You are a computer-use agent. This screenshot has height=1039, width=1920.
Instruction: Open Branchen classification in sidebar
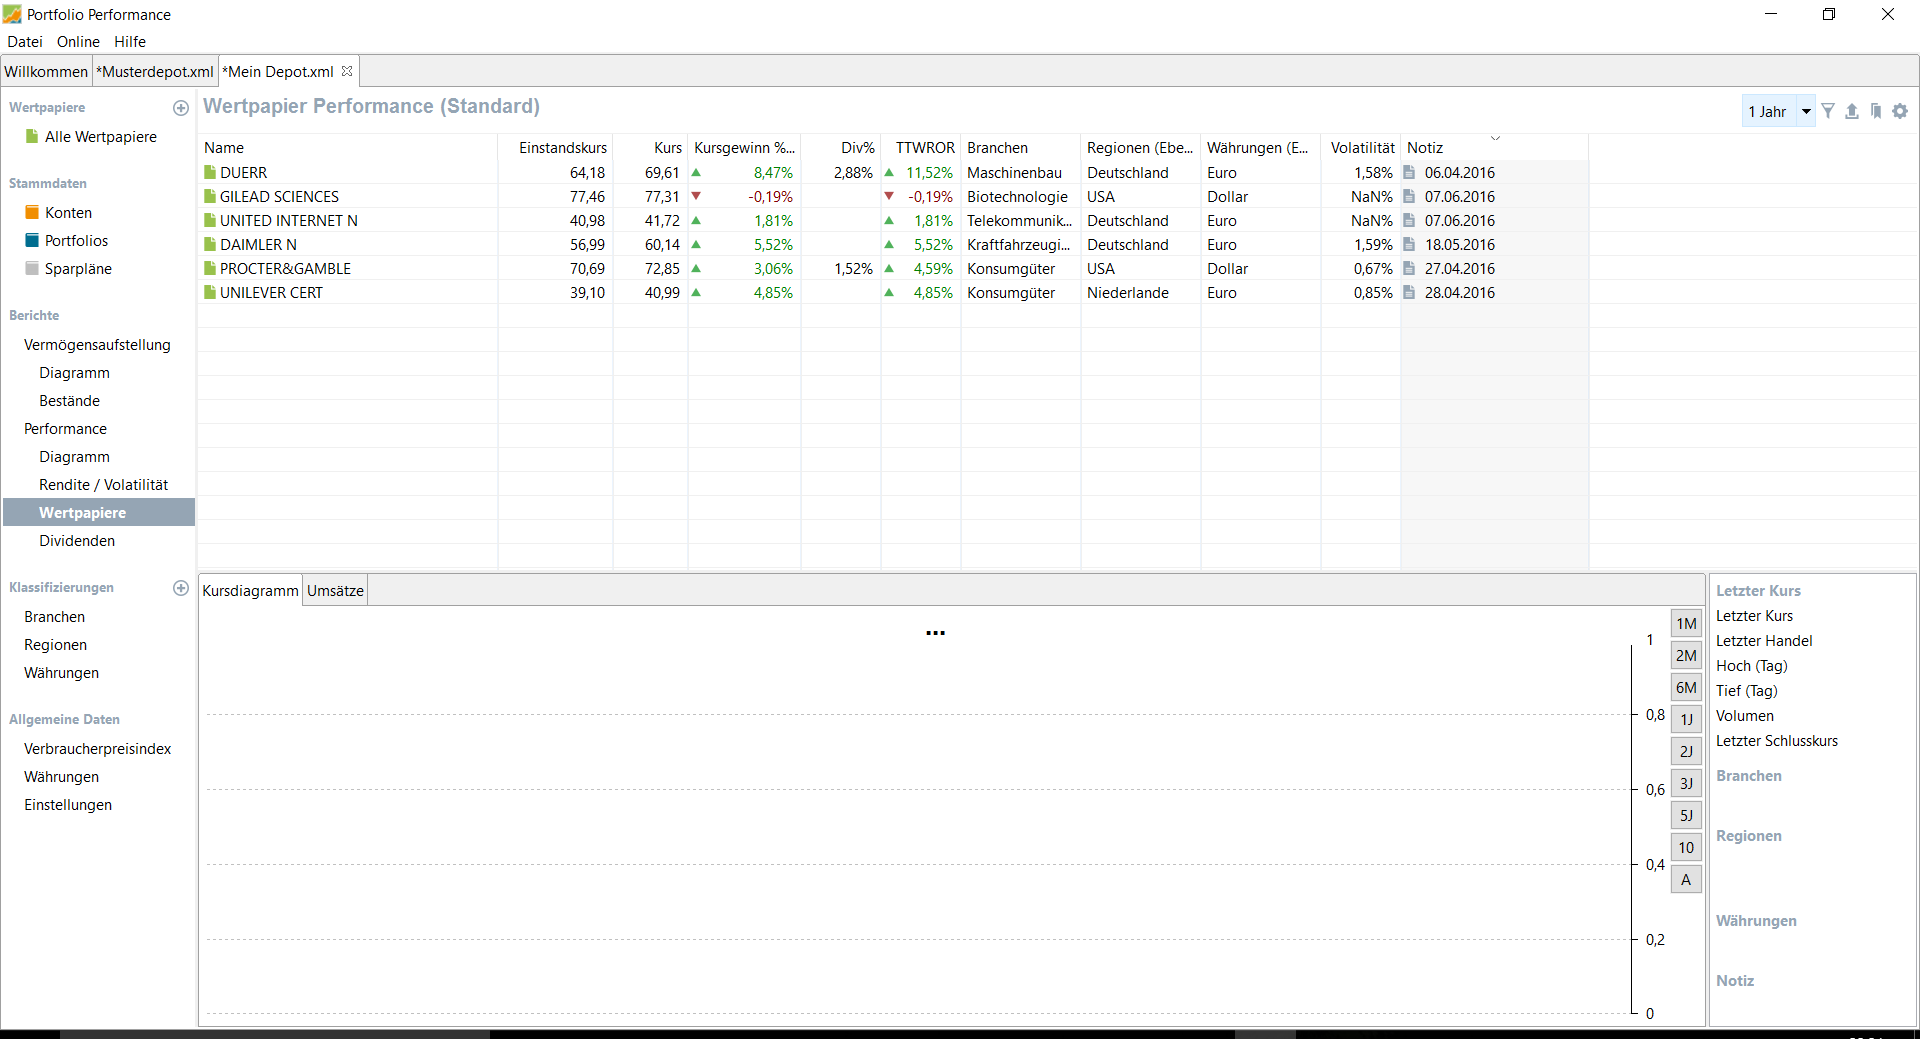coord(55,616)
